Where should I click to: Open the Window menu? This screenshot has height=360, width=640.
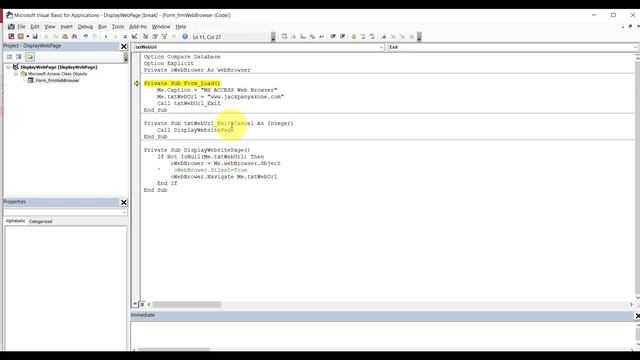(161, 27)
